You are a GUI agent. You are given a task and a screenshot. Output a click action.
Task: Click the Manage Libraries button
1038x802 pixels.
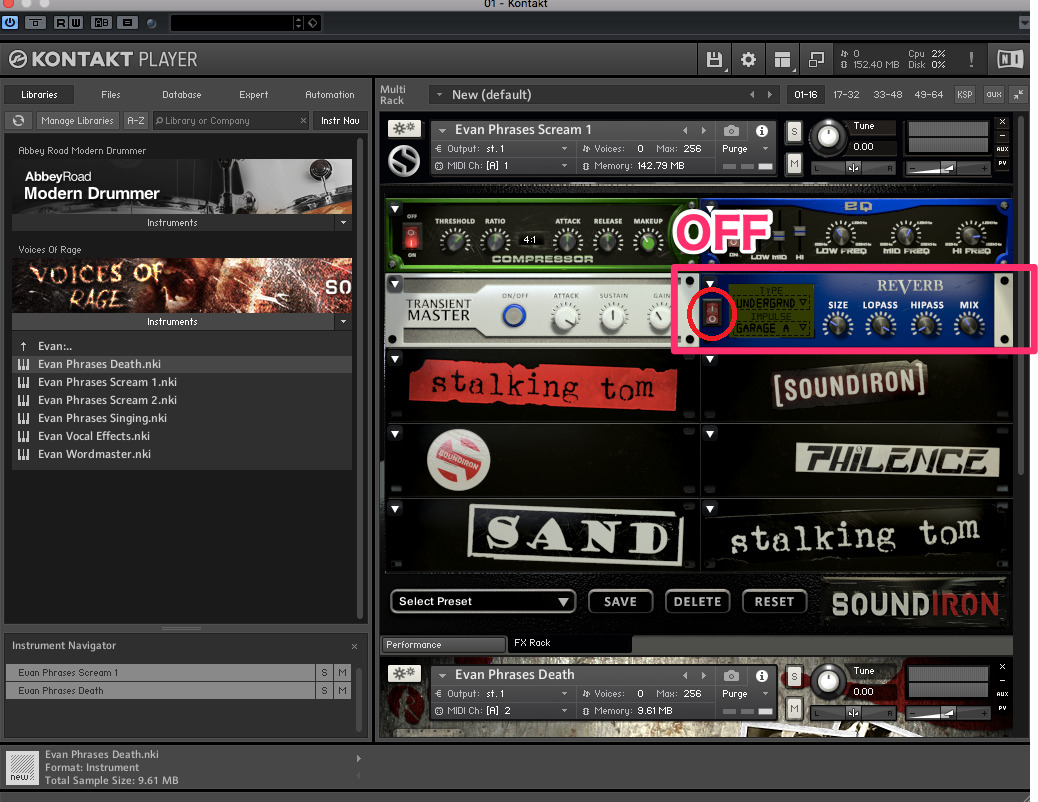click(78, 121)
